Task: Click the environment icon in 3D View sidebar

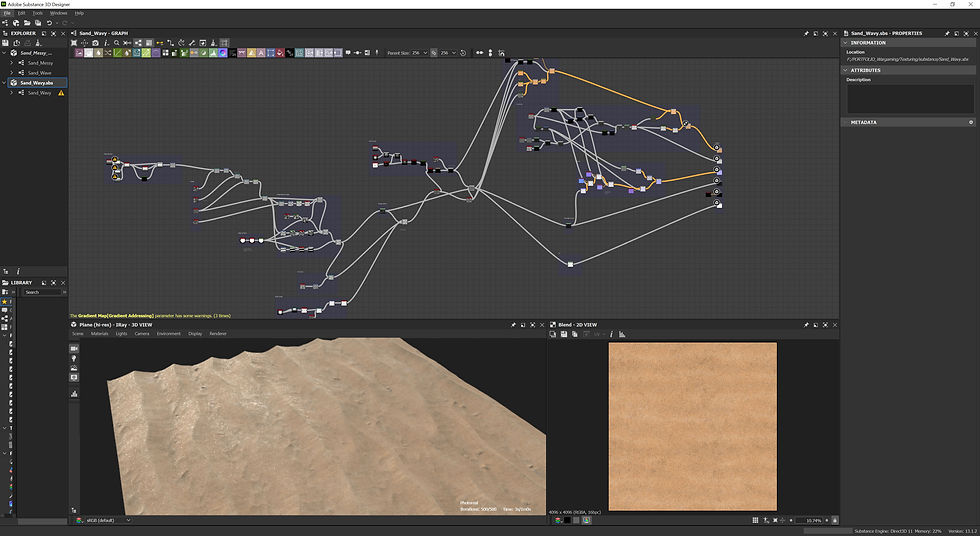Action: coord(74,368)
